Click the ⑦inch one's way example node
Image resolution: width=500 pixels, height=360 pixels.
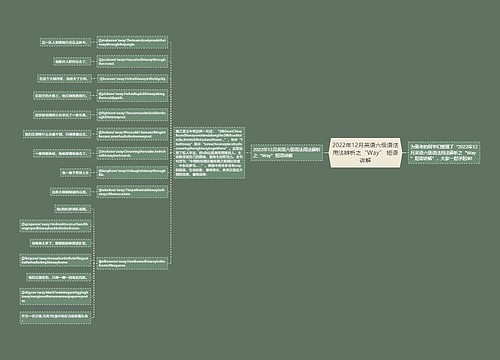coord(132,153)
